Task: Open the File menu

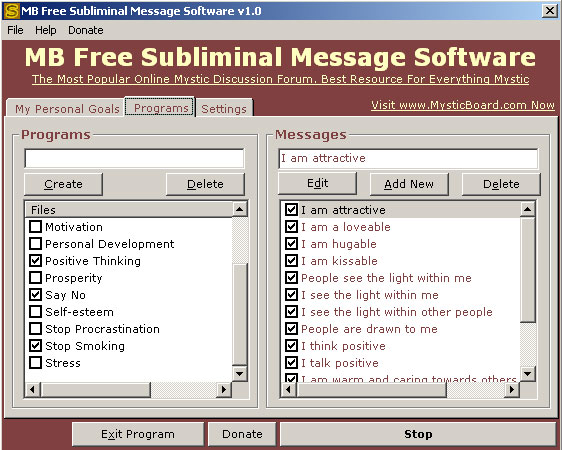Action: [x=15, y=30]
